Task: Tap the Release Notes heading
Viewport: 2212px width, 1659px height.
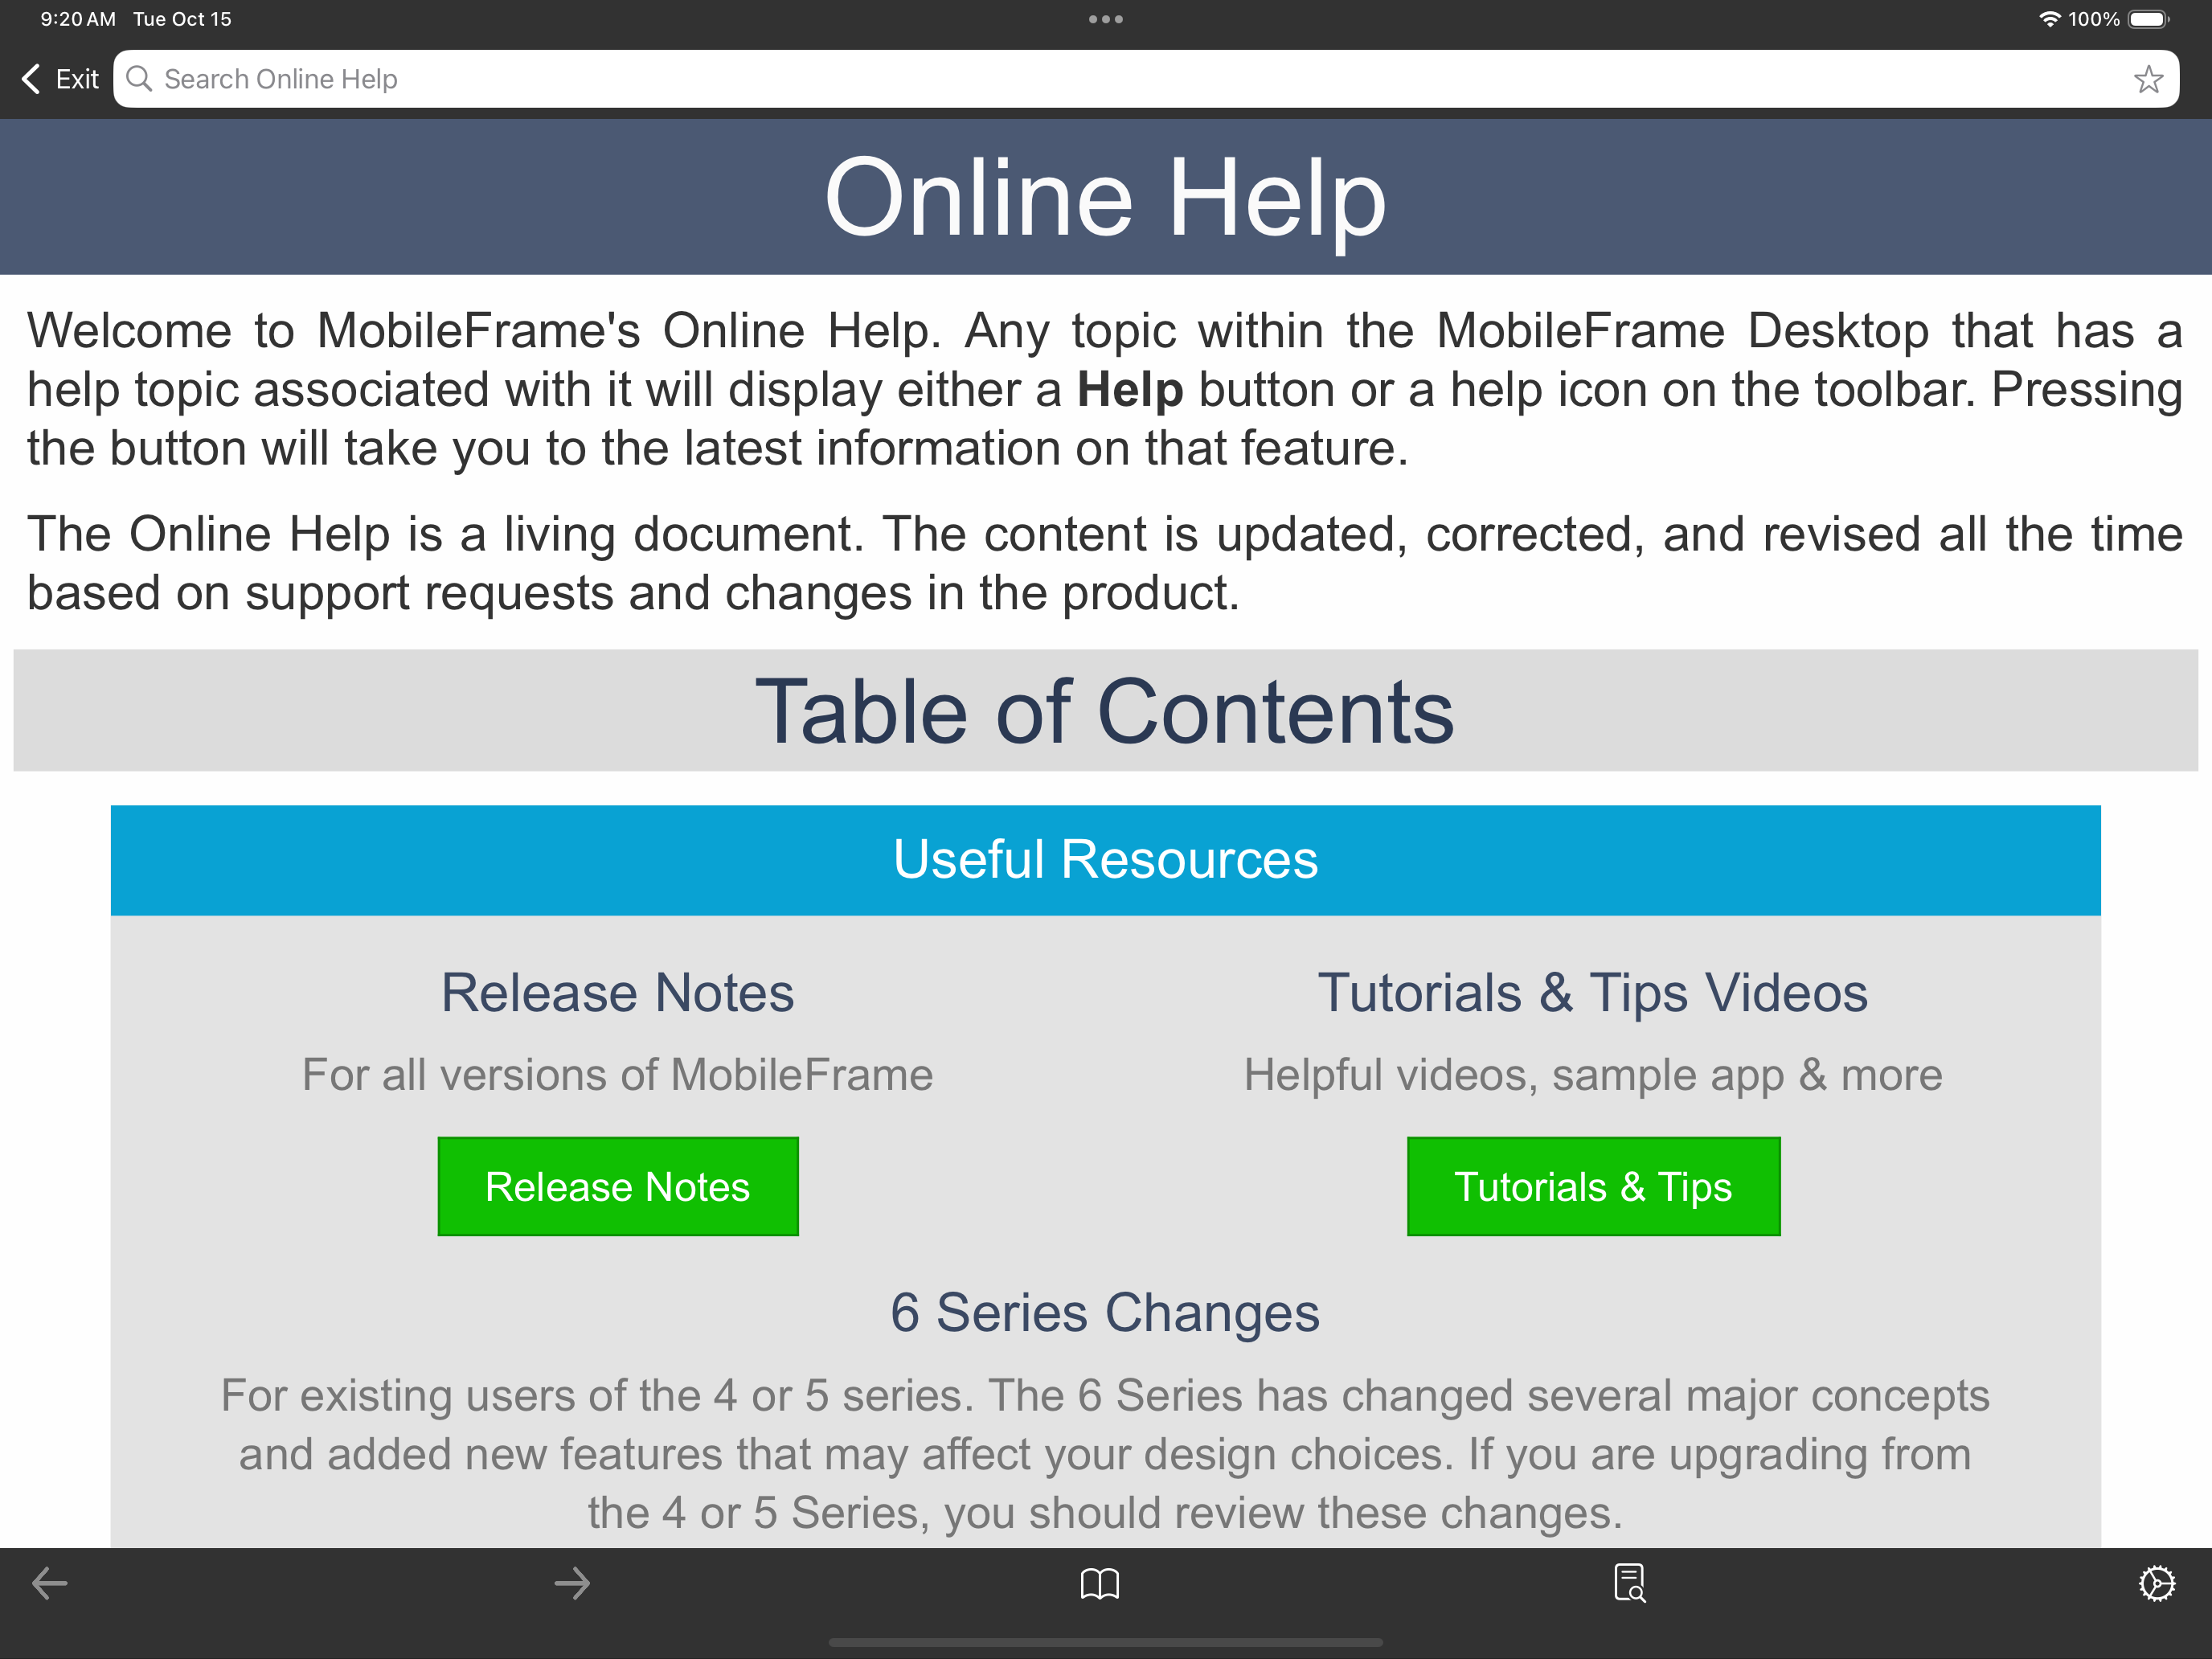Action: point(618,993)
